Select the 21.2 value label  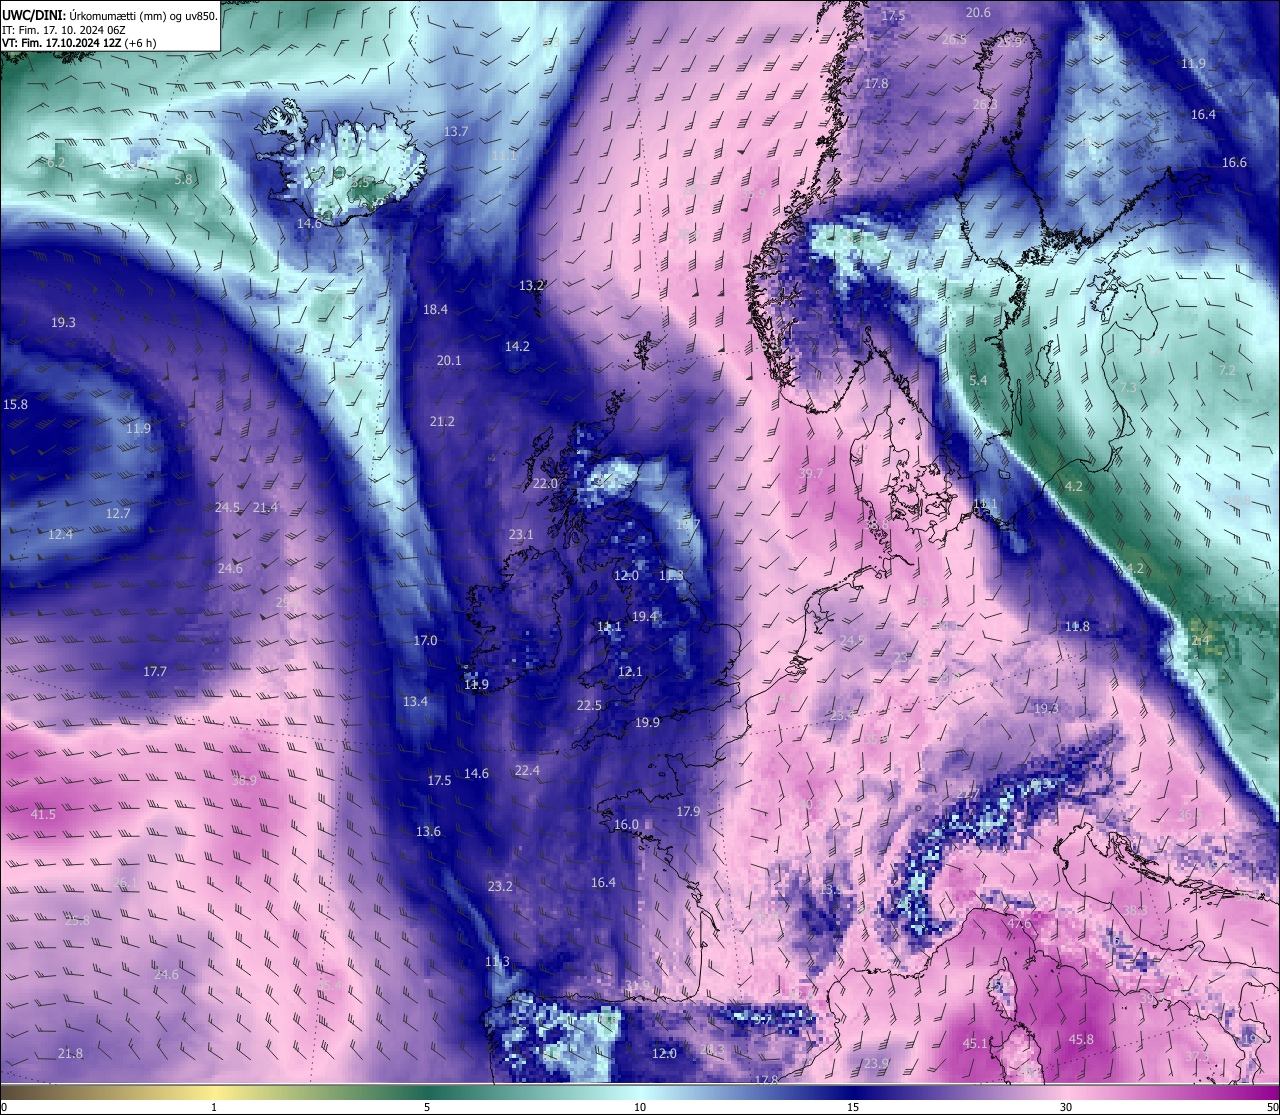click(442, 422)
